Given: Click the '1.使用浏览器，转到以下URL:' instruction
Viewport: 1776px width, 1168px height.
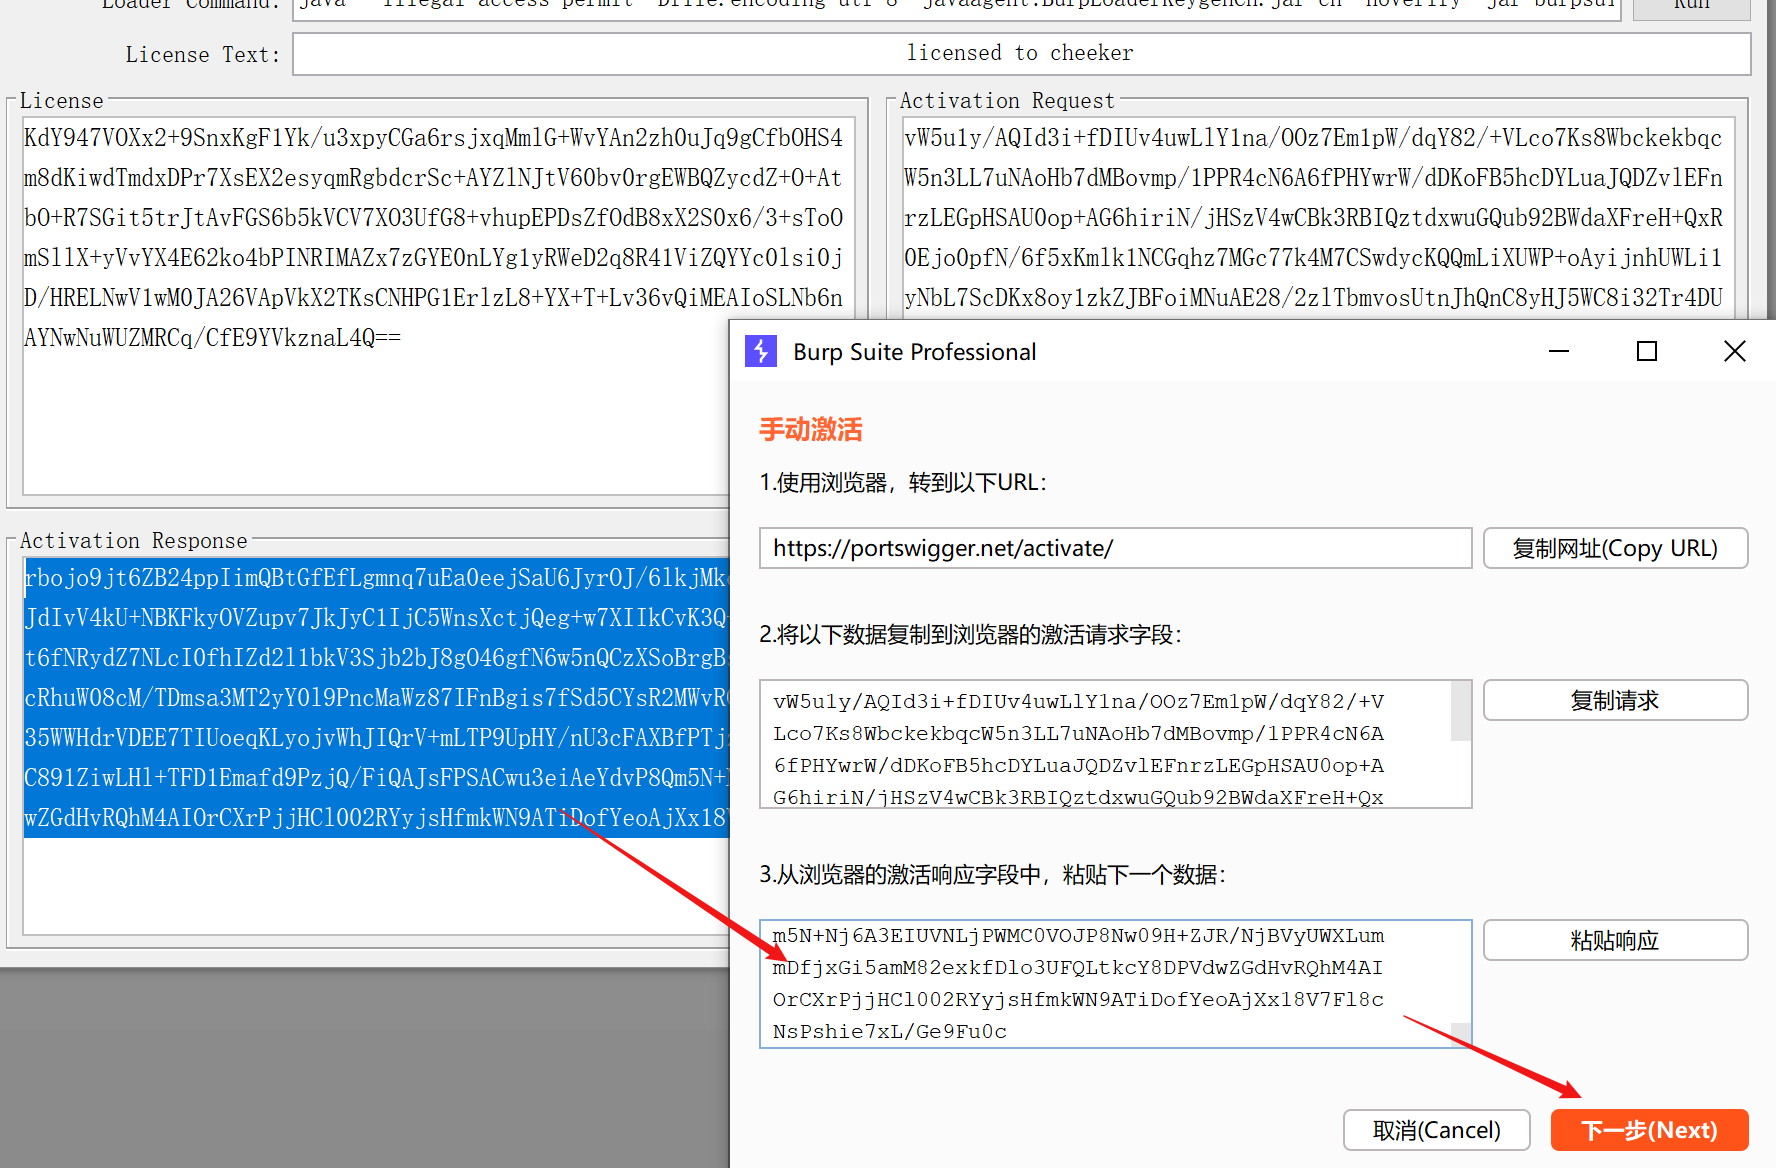Looking at the screenshot, I should click(903, 483).
